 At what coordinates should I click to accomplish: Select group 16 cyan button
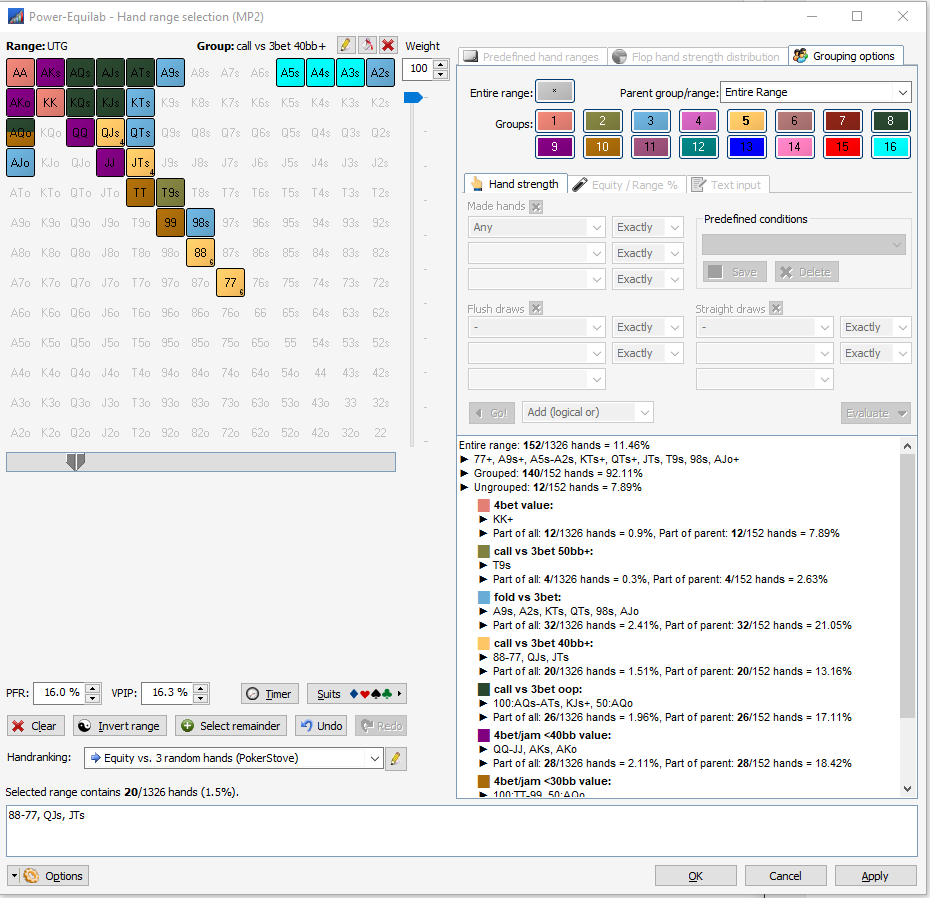[x=890, y=147]
